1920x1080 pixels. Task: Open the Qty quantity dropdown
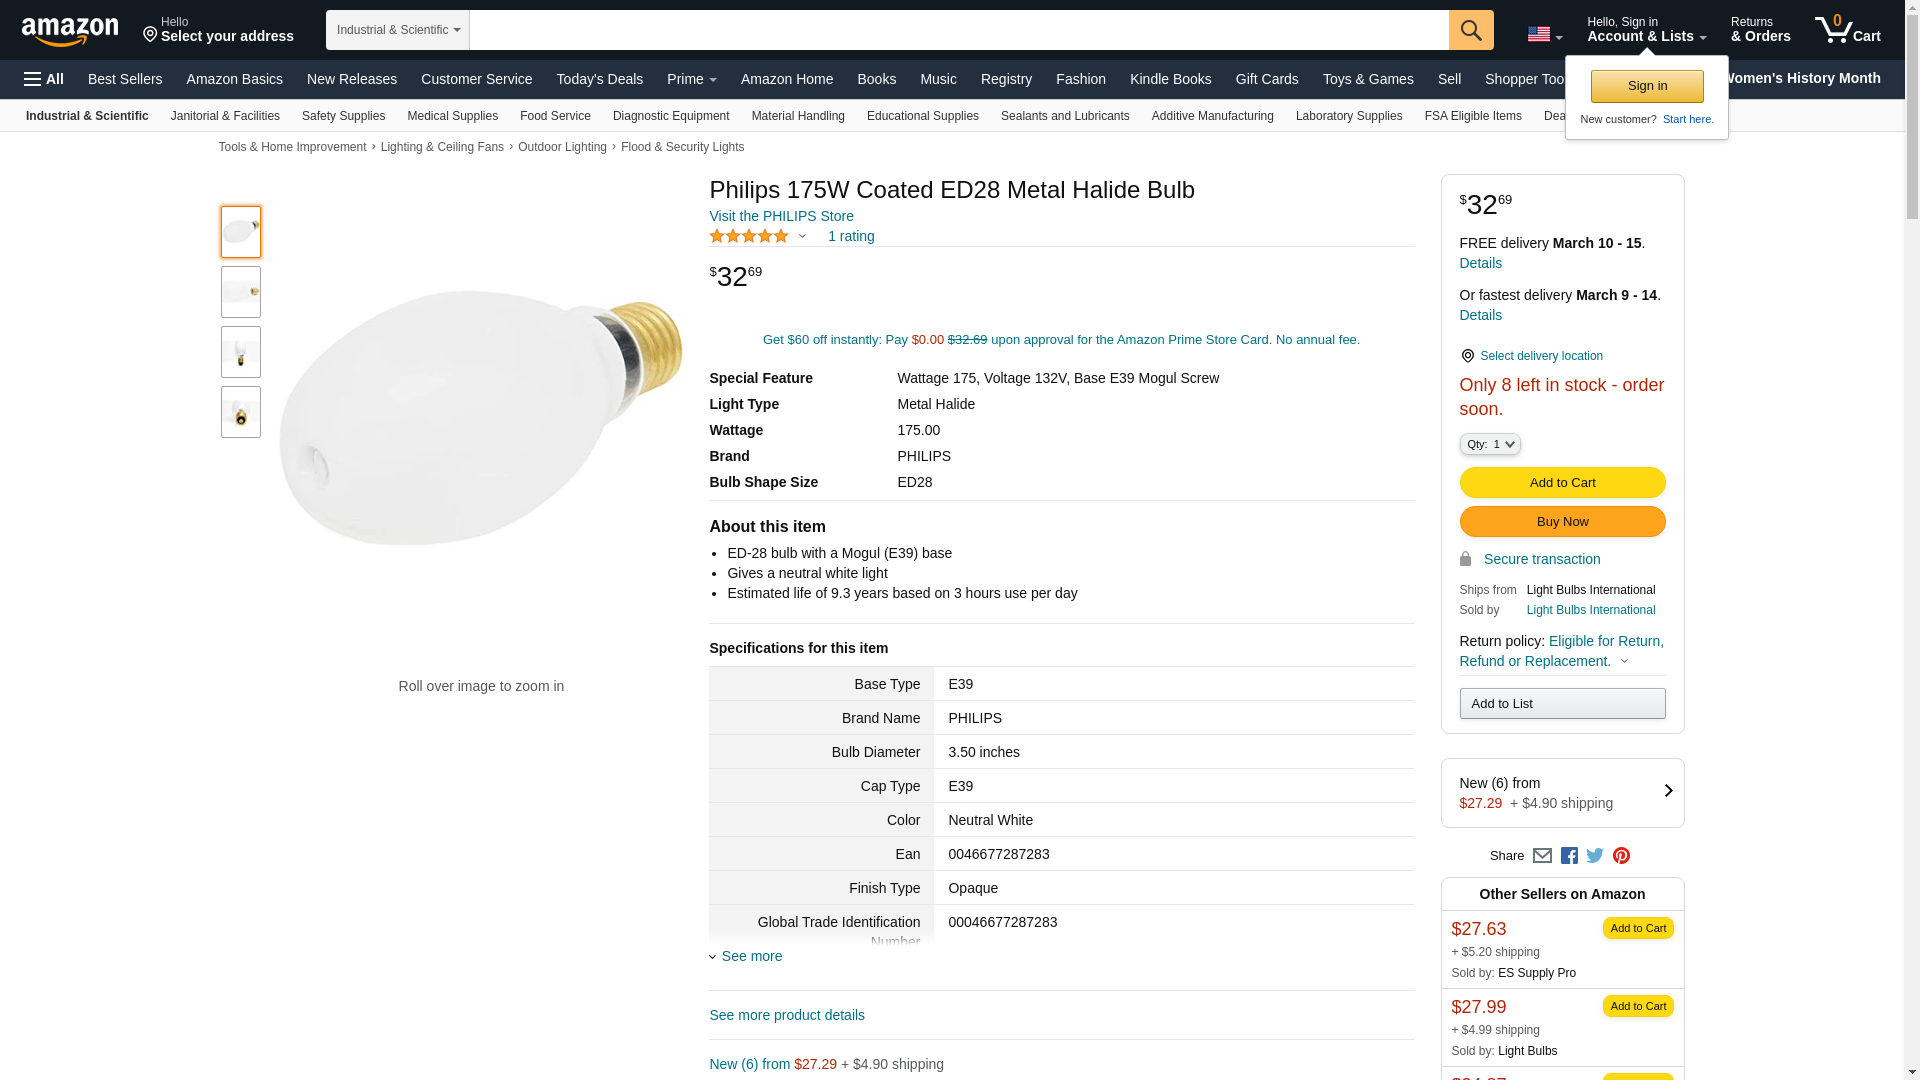point(1490,444)
